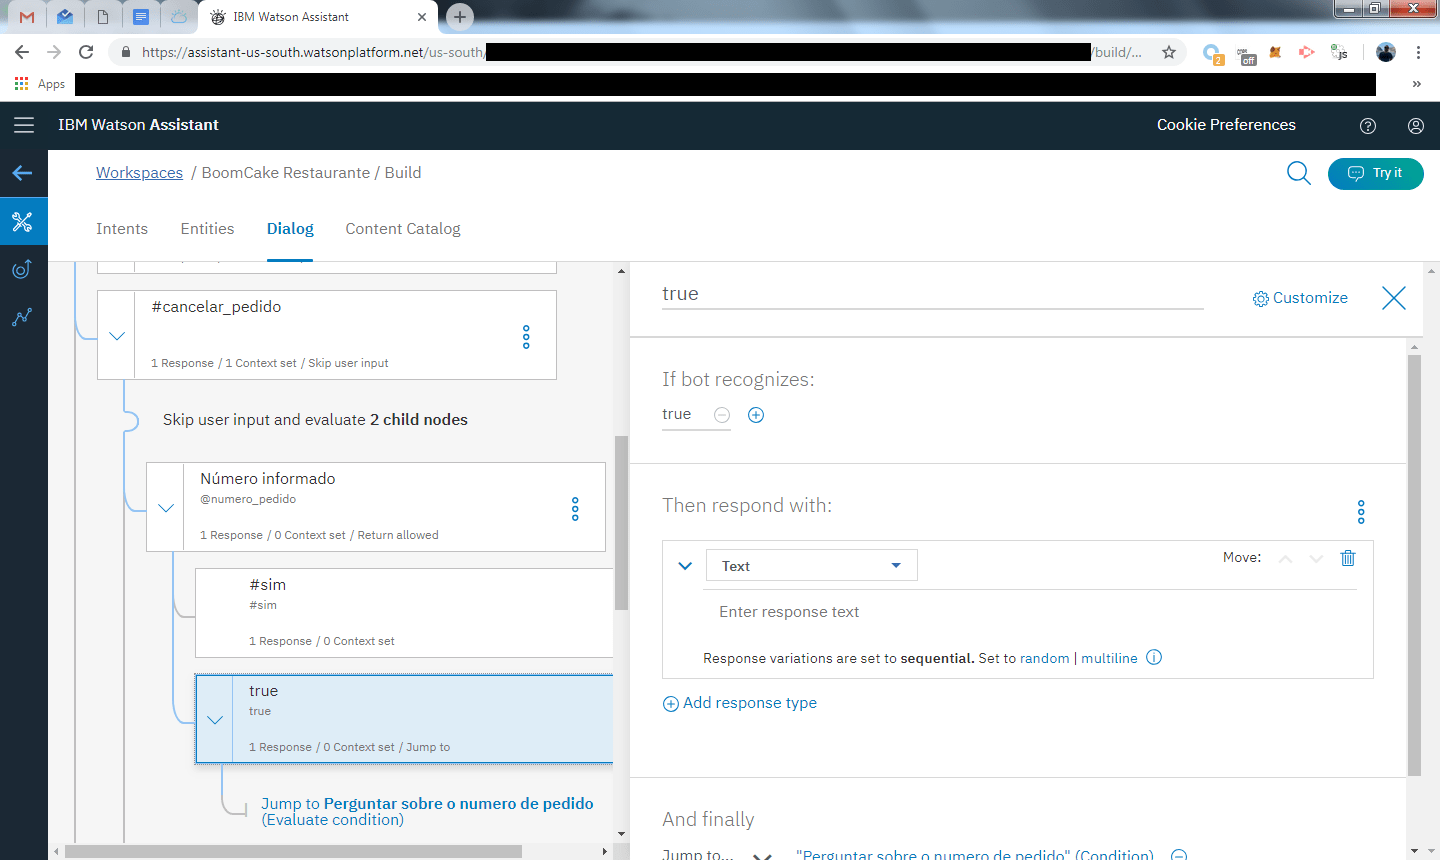Open the hamburger navigation menu

[x=24, y=125]
